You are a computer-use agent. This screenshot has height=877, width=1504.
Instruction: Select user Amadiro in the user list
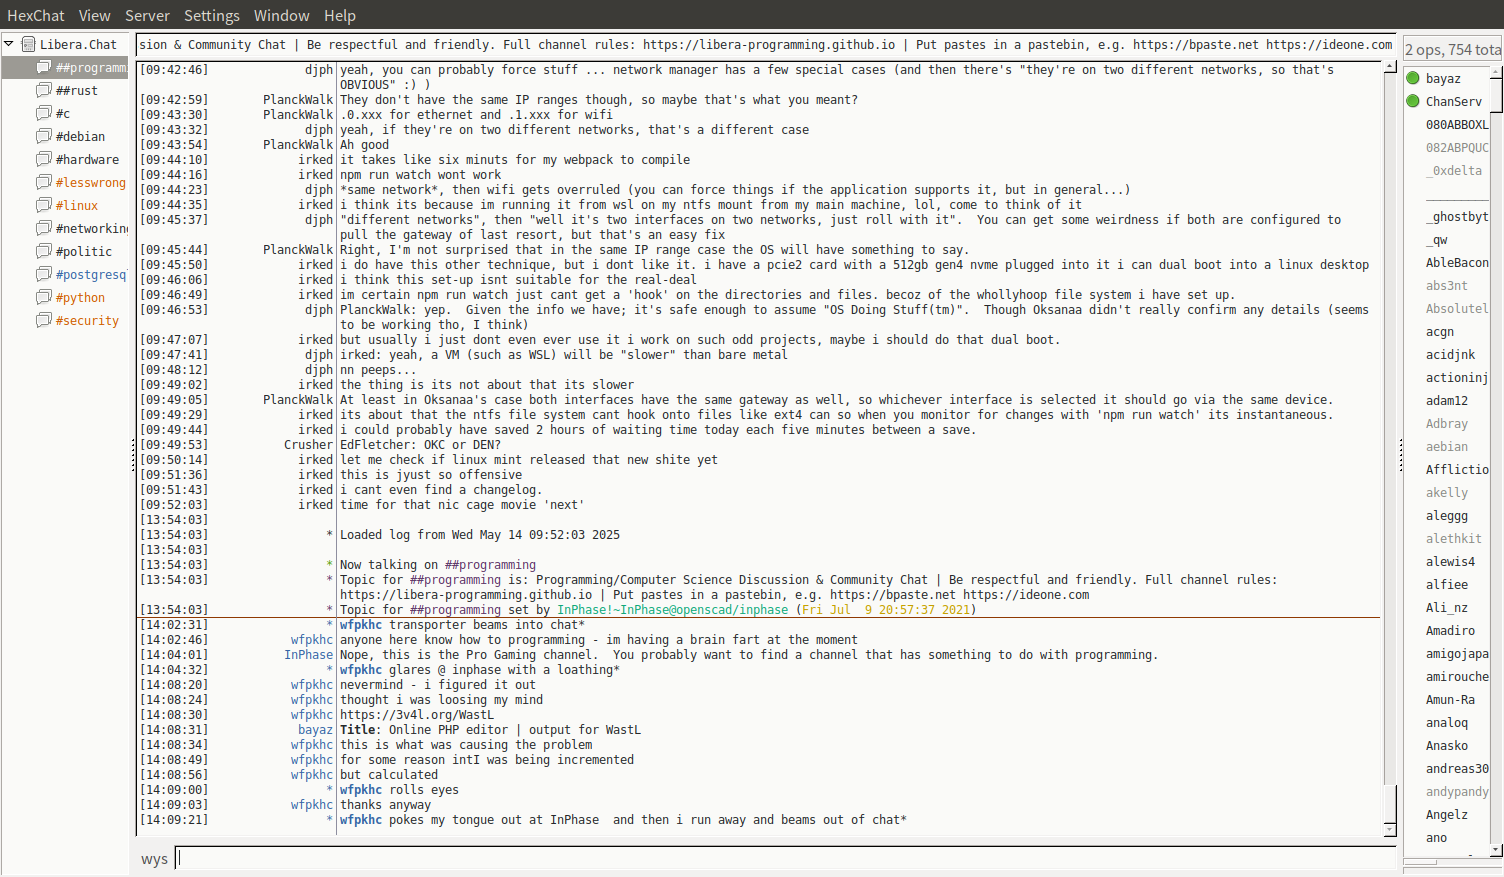click(1450, 630)
